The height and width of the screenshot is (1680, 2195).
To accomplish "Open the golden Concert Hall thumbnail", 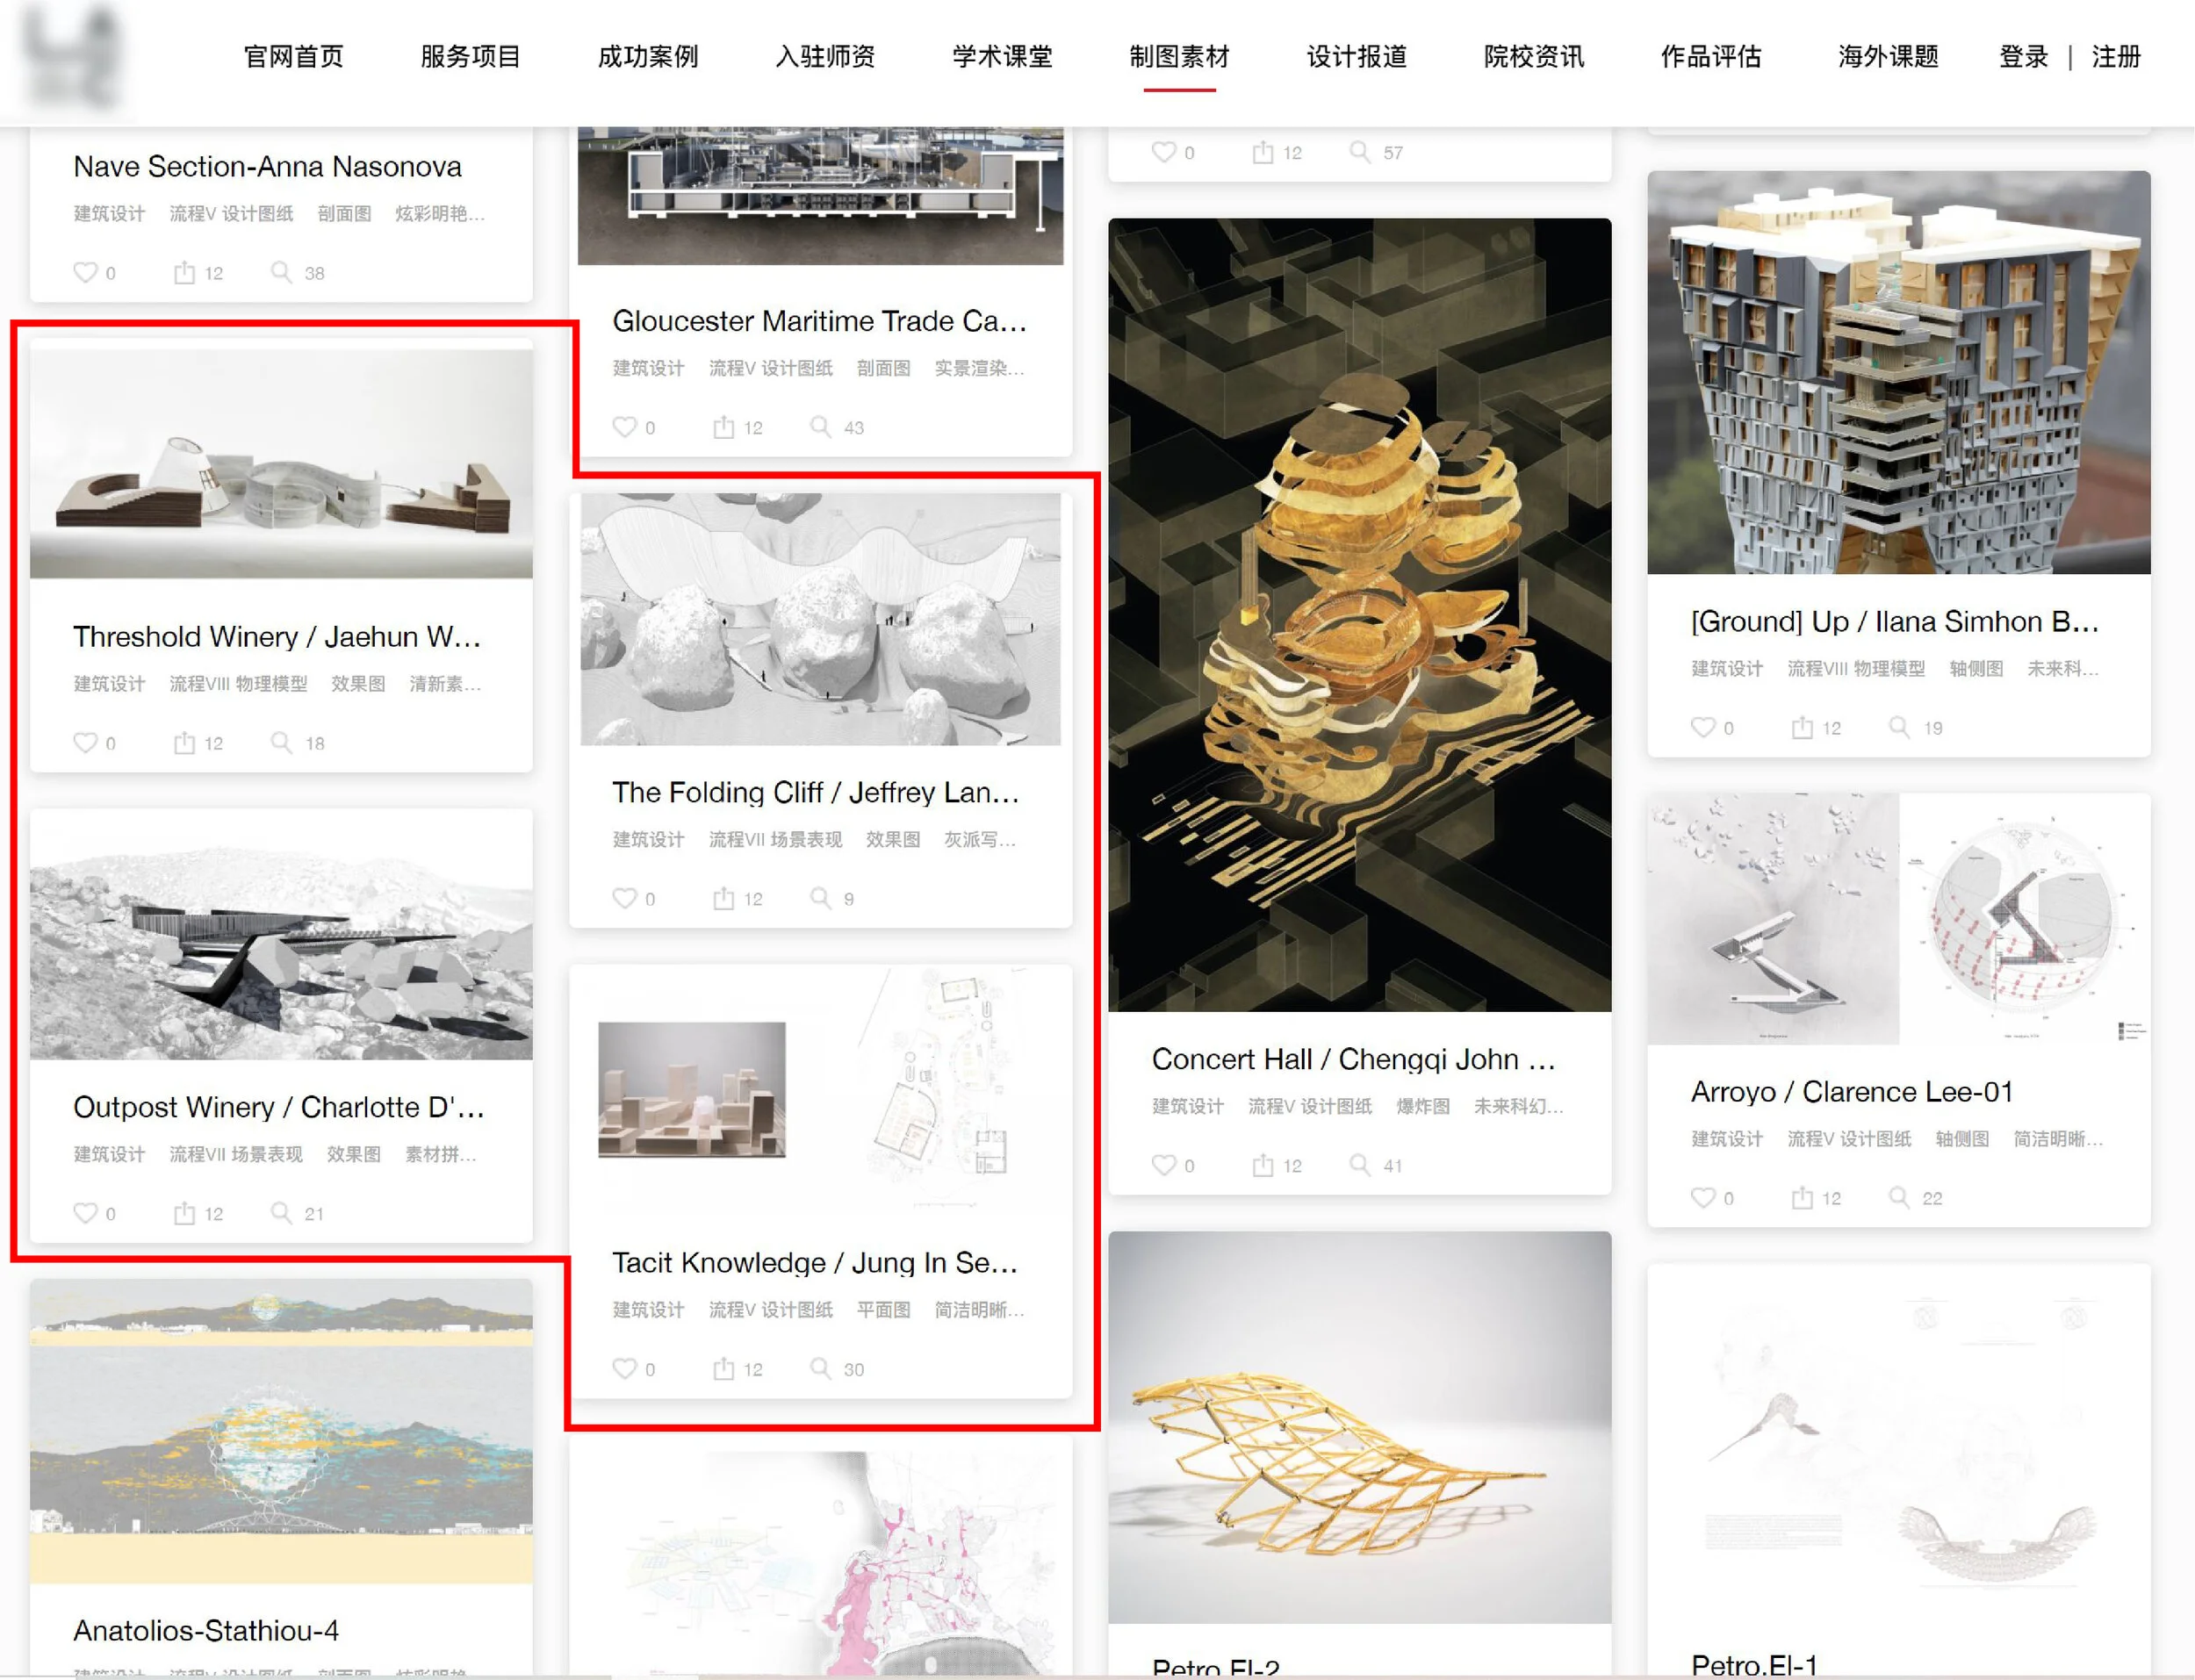I will tap(1359, 615).
